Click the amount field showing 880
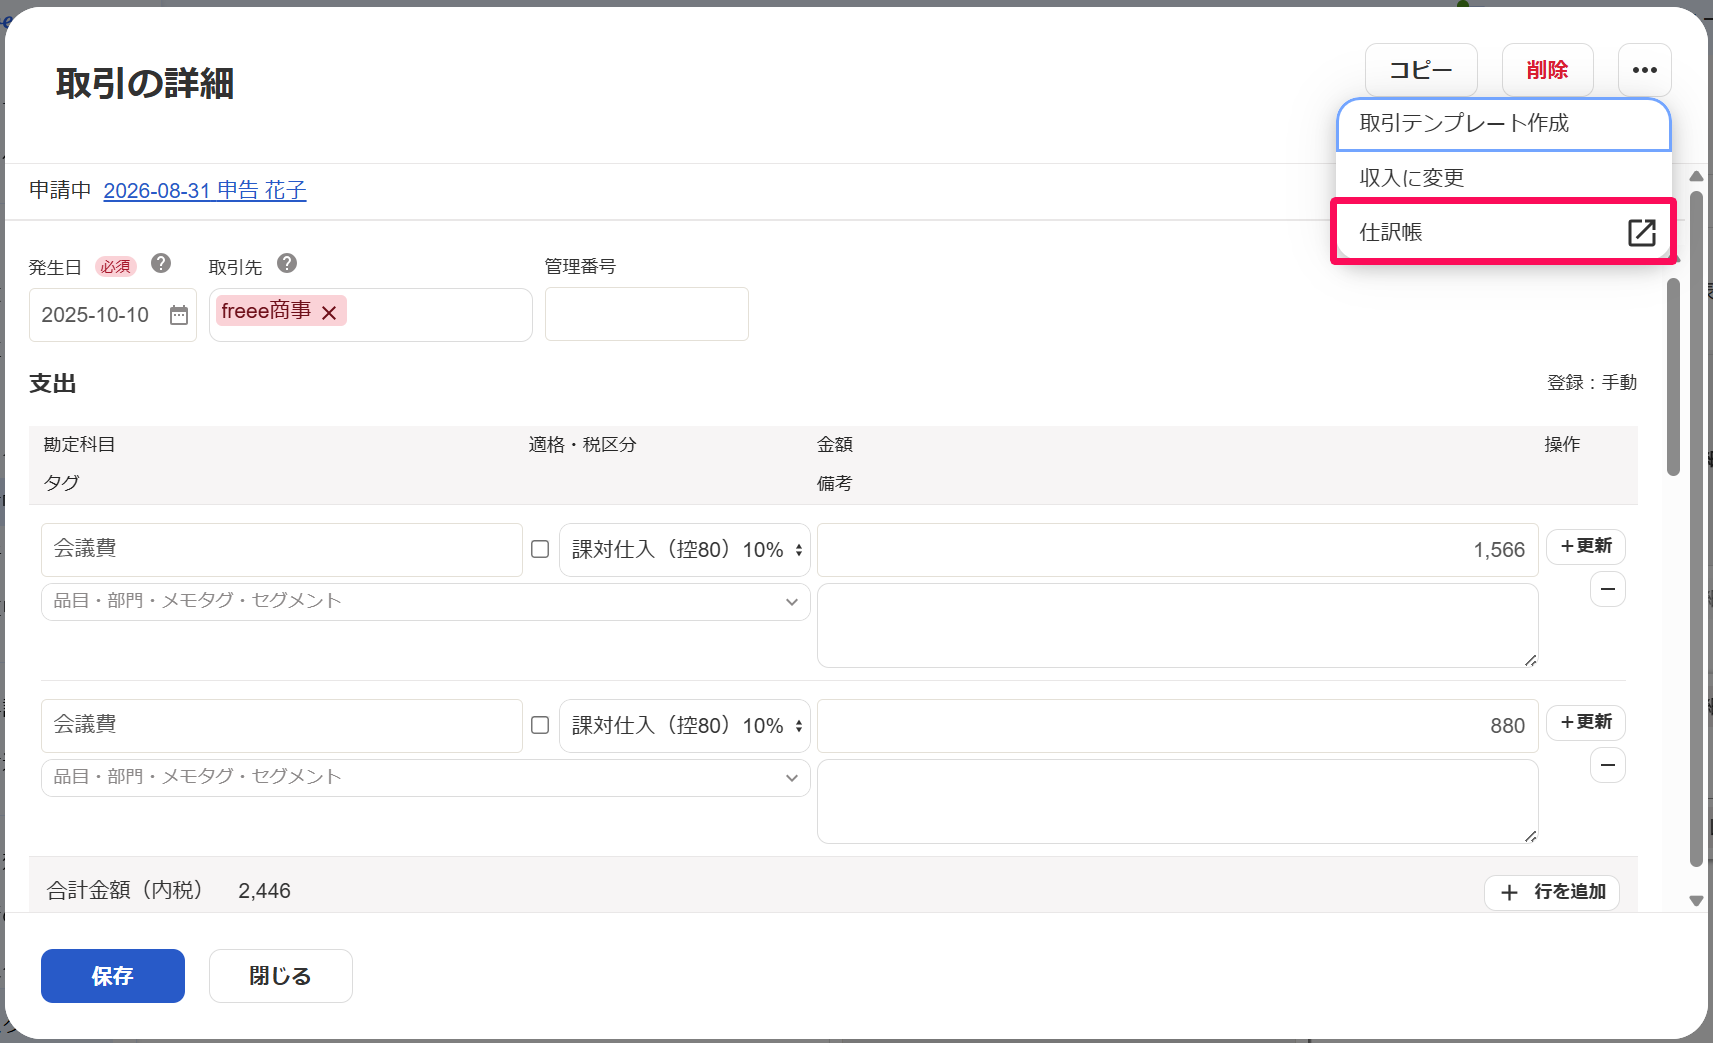 [x=1178, y=726]
